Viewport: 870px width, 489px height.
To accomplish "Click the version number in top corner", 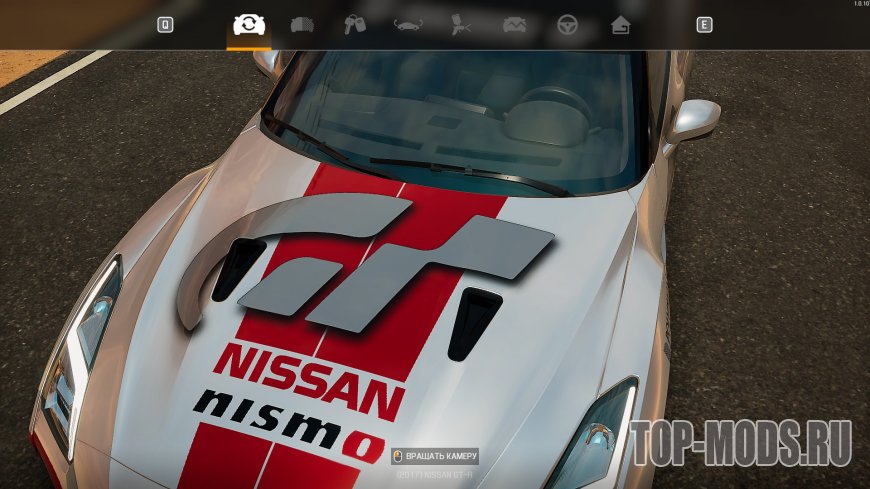I will tap(859, 4).
